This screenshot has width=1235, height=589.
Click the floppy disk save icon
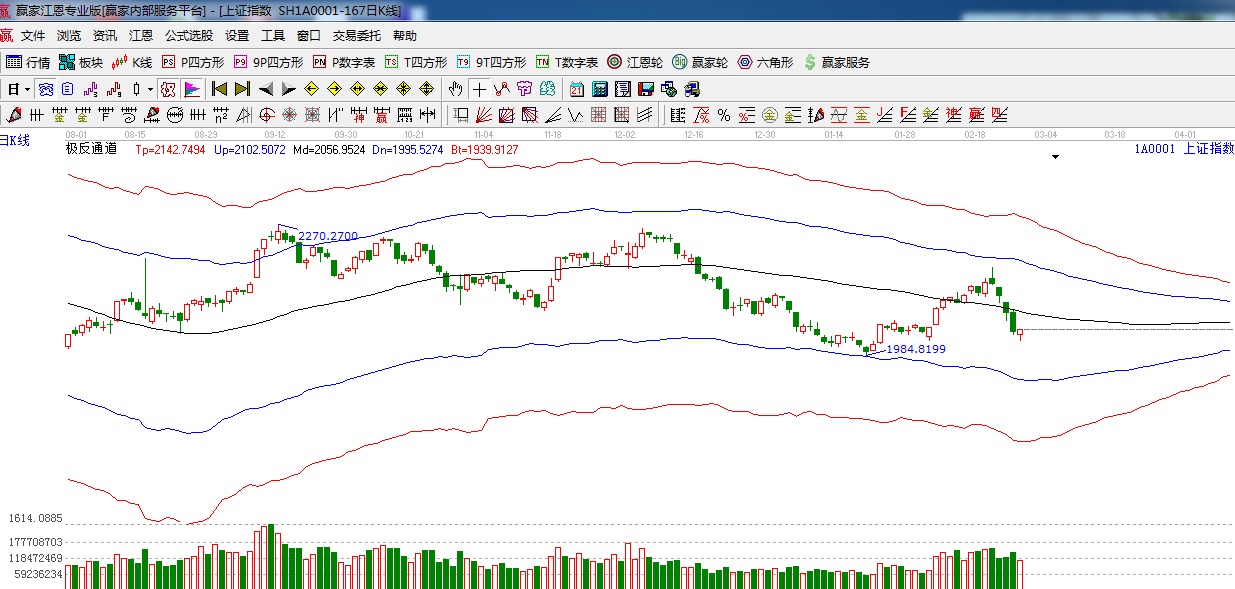point(645,89)
